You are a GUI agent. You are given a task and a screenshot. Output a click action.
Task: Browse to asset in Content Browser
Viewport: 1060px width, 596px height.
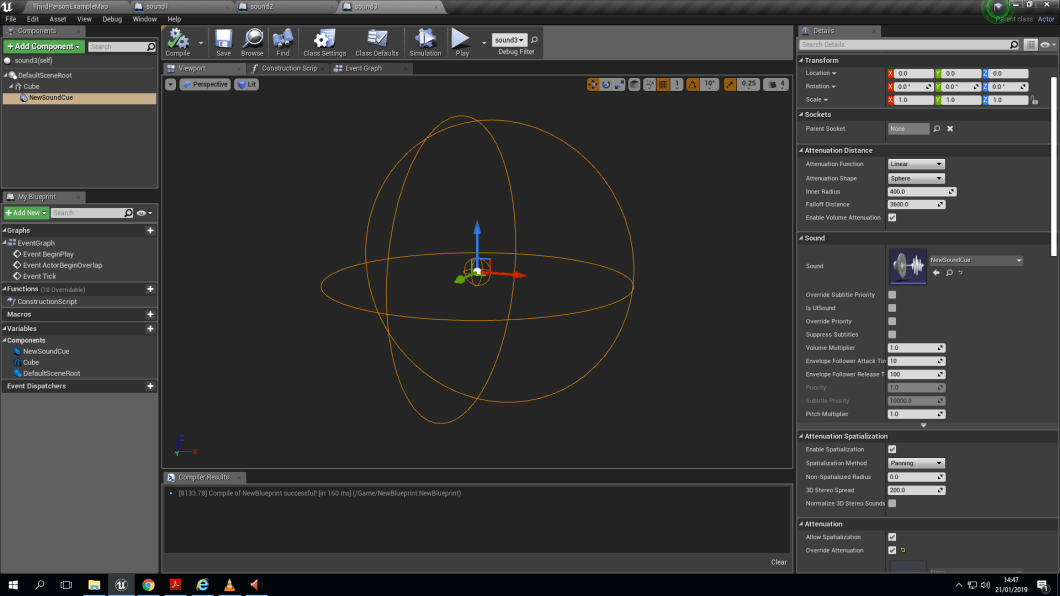[252, 42]
